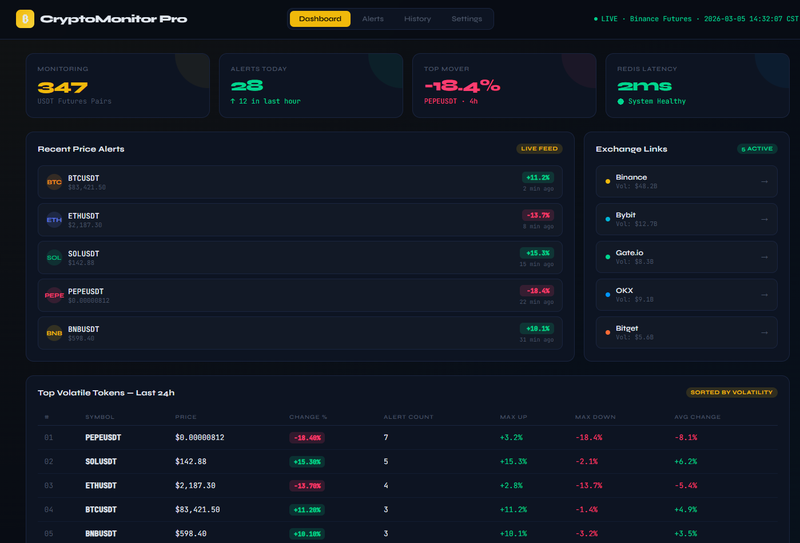
Task: Click the SOL coin icon in alerts
Action: (54, 257)
